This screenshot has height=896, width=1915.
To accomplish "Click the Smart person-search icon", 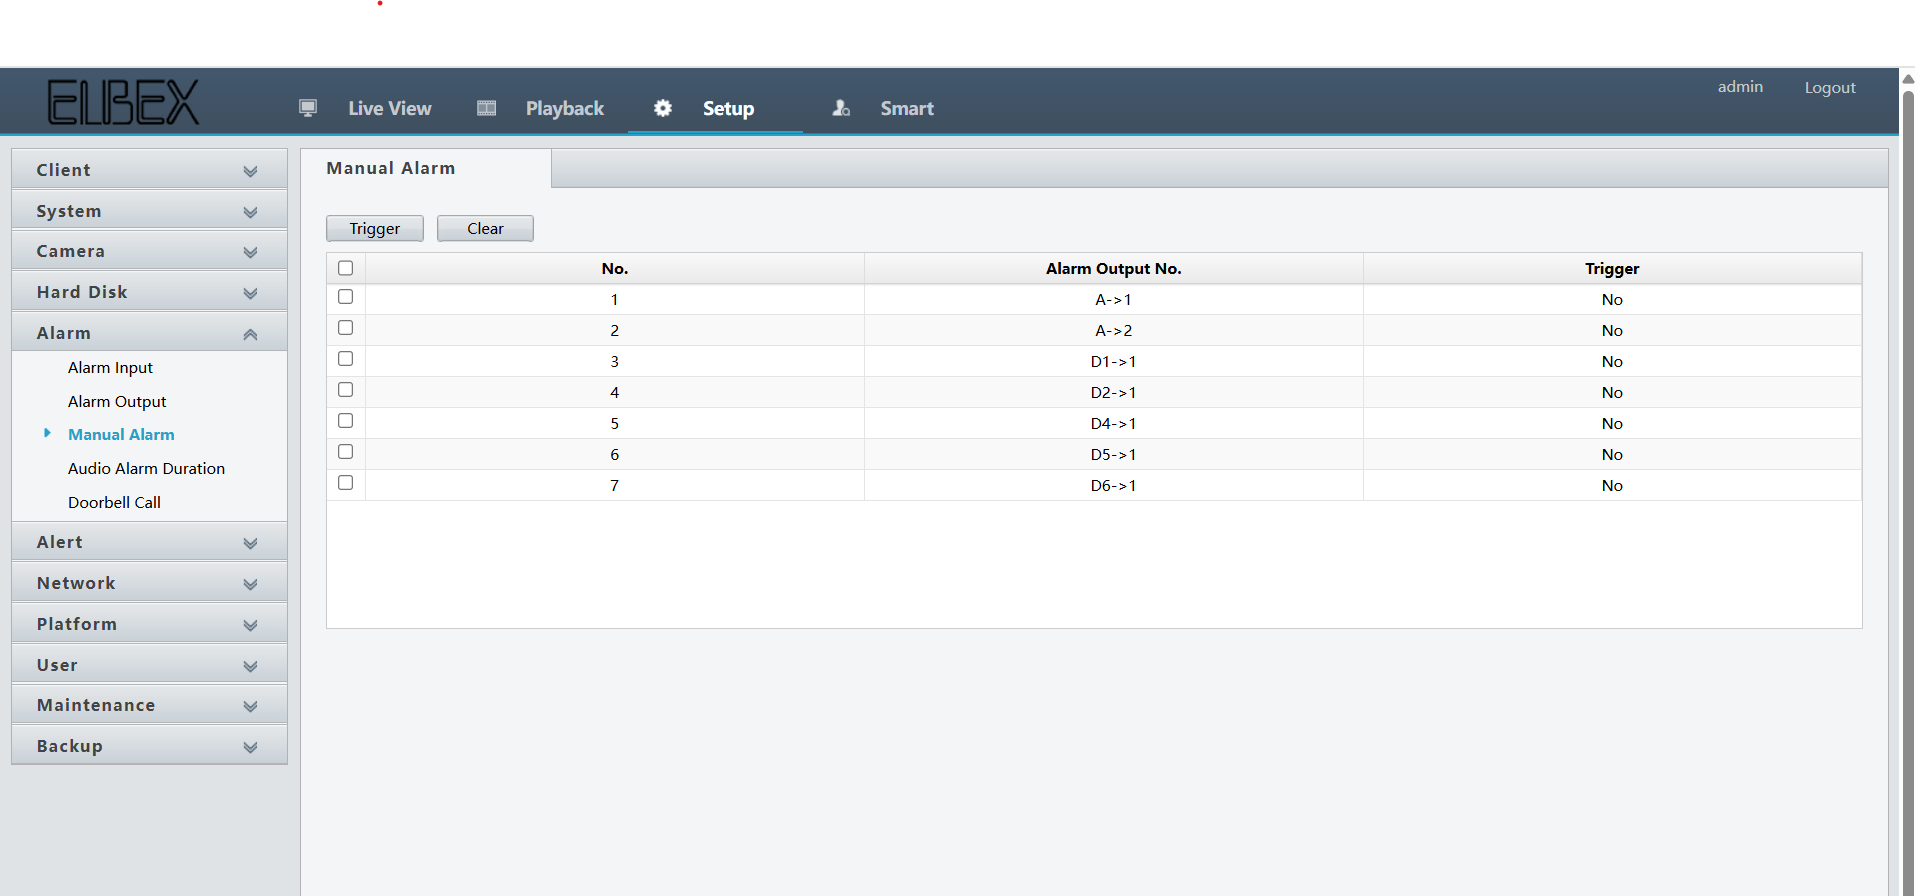I will [x=841, y=108].
